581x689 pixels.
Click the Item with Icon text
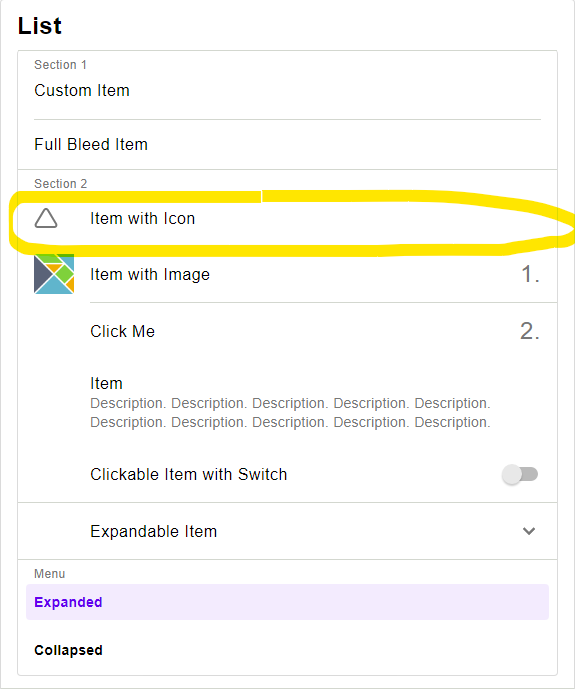point(142,218)
